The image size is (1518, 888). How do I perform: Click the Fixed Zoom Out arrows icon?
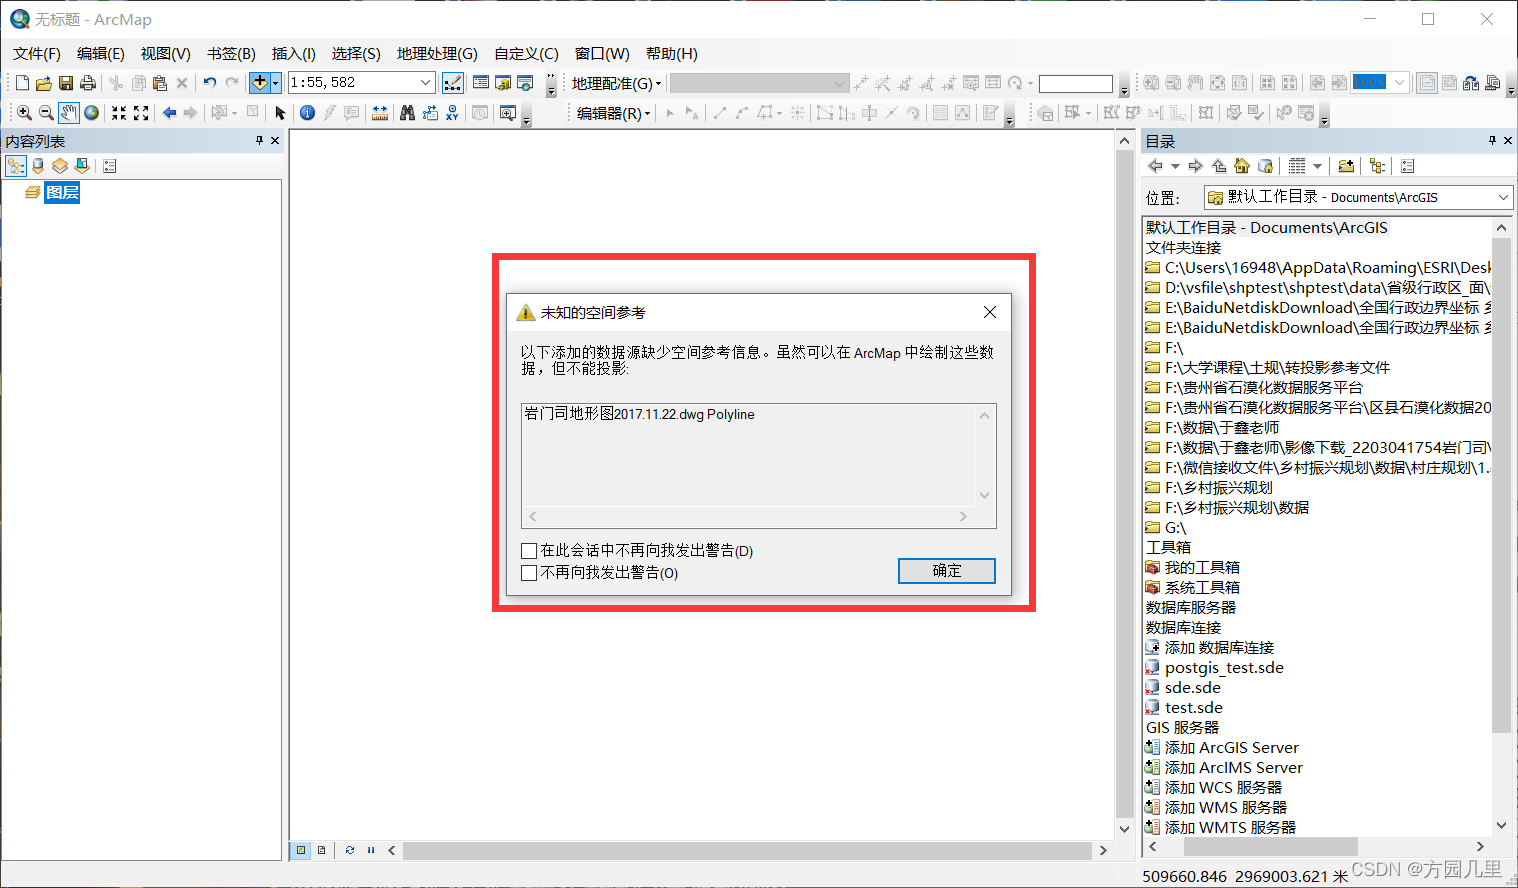click(x=141, y=113)
